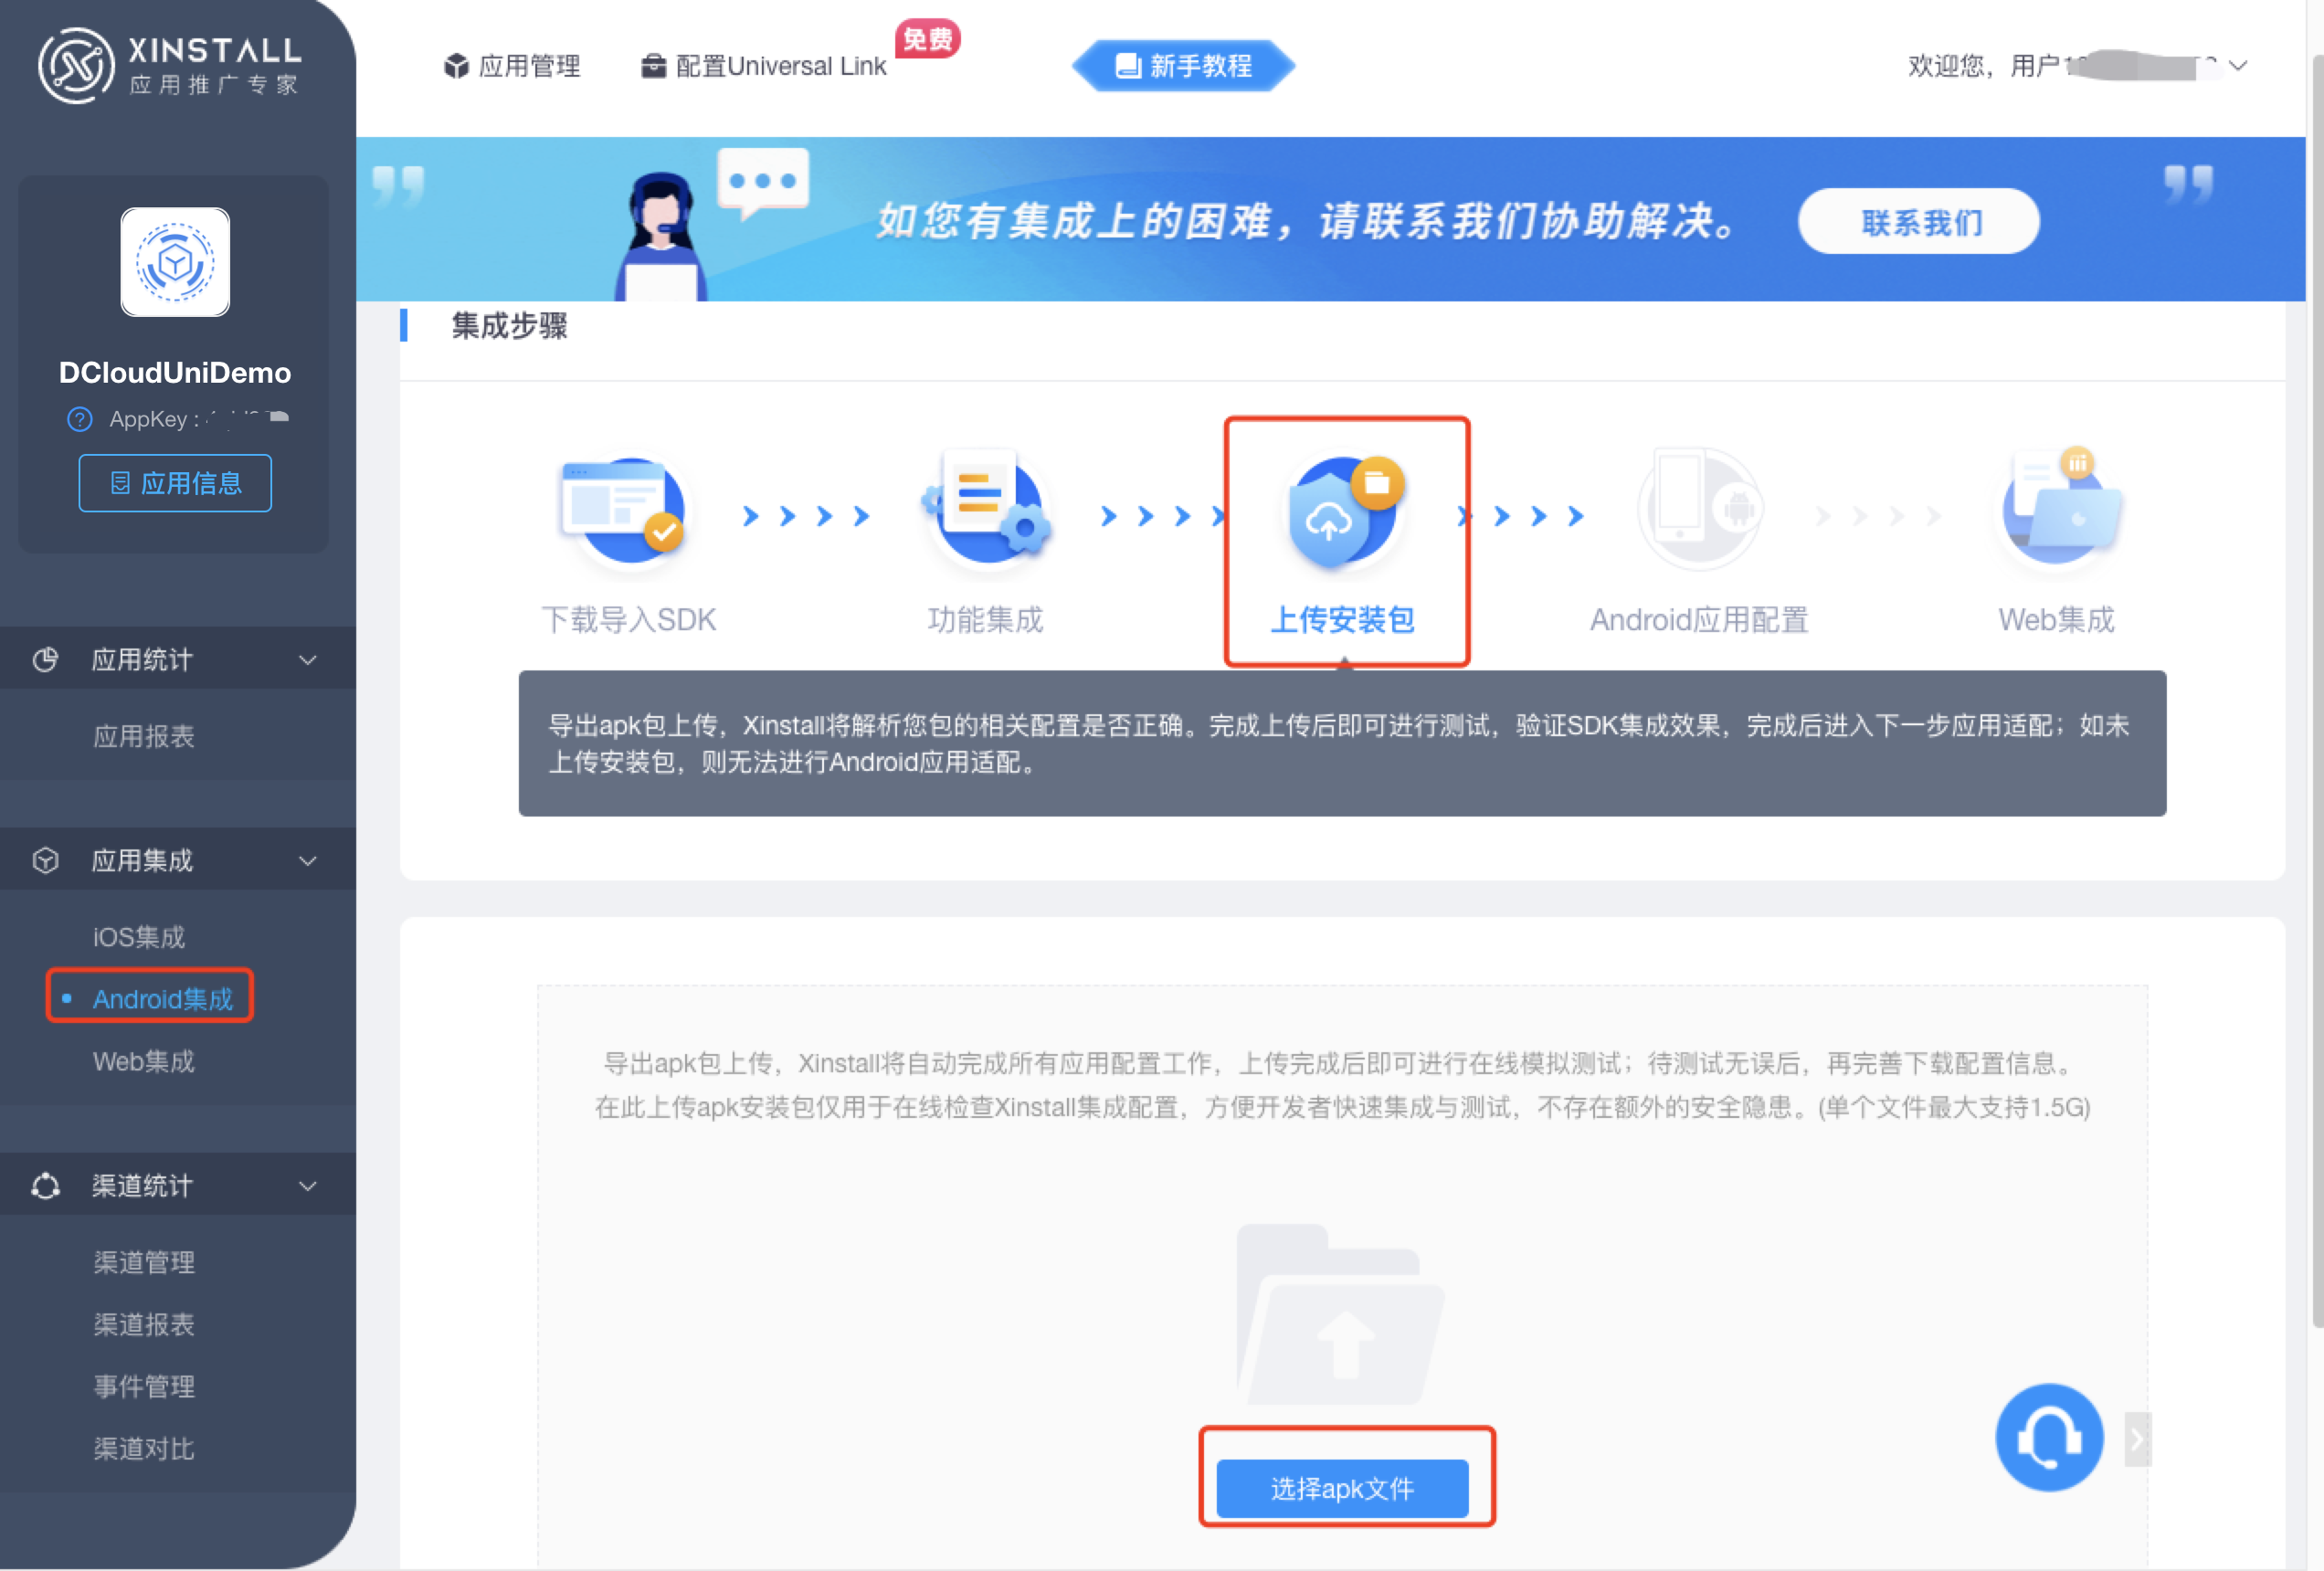Click the 上传安装包 step label
Image resolution: width=2324 pixels, height=1571 pixels.
1343,620
